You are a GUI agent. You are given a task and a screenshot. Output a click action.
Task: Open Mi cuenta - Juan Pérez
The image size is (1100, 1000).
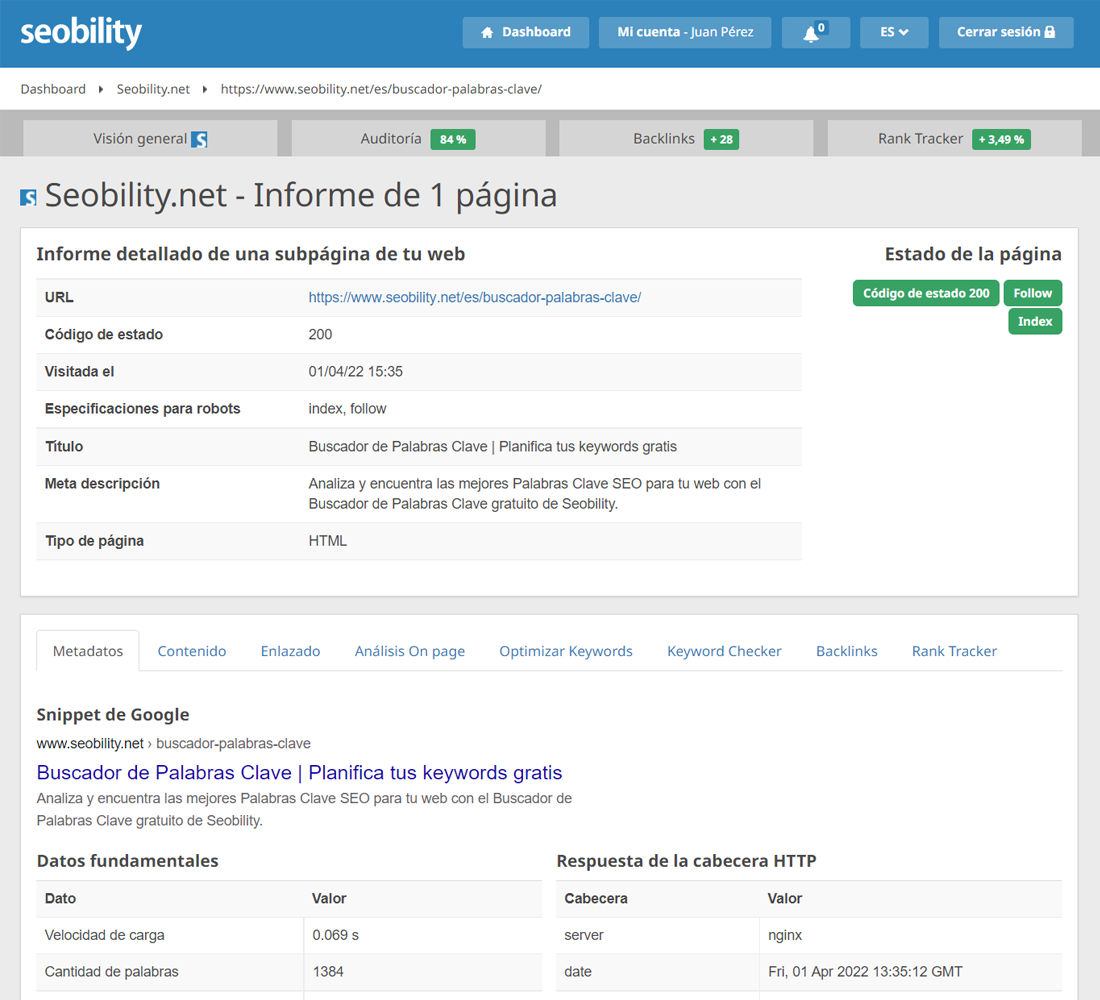click(685, 32)
